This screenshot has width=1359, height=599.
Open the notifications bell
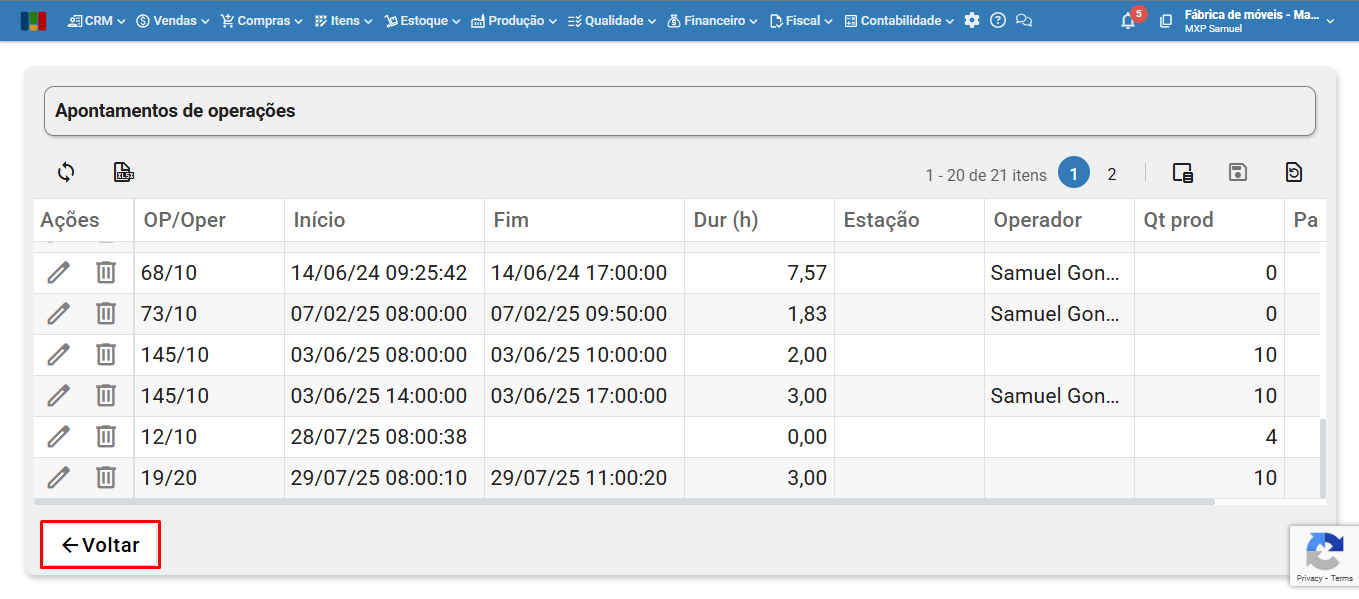1128,20
